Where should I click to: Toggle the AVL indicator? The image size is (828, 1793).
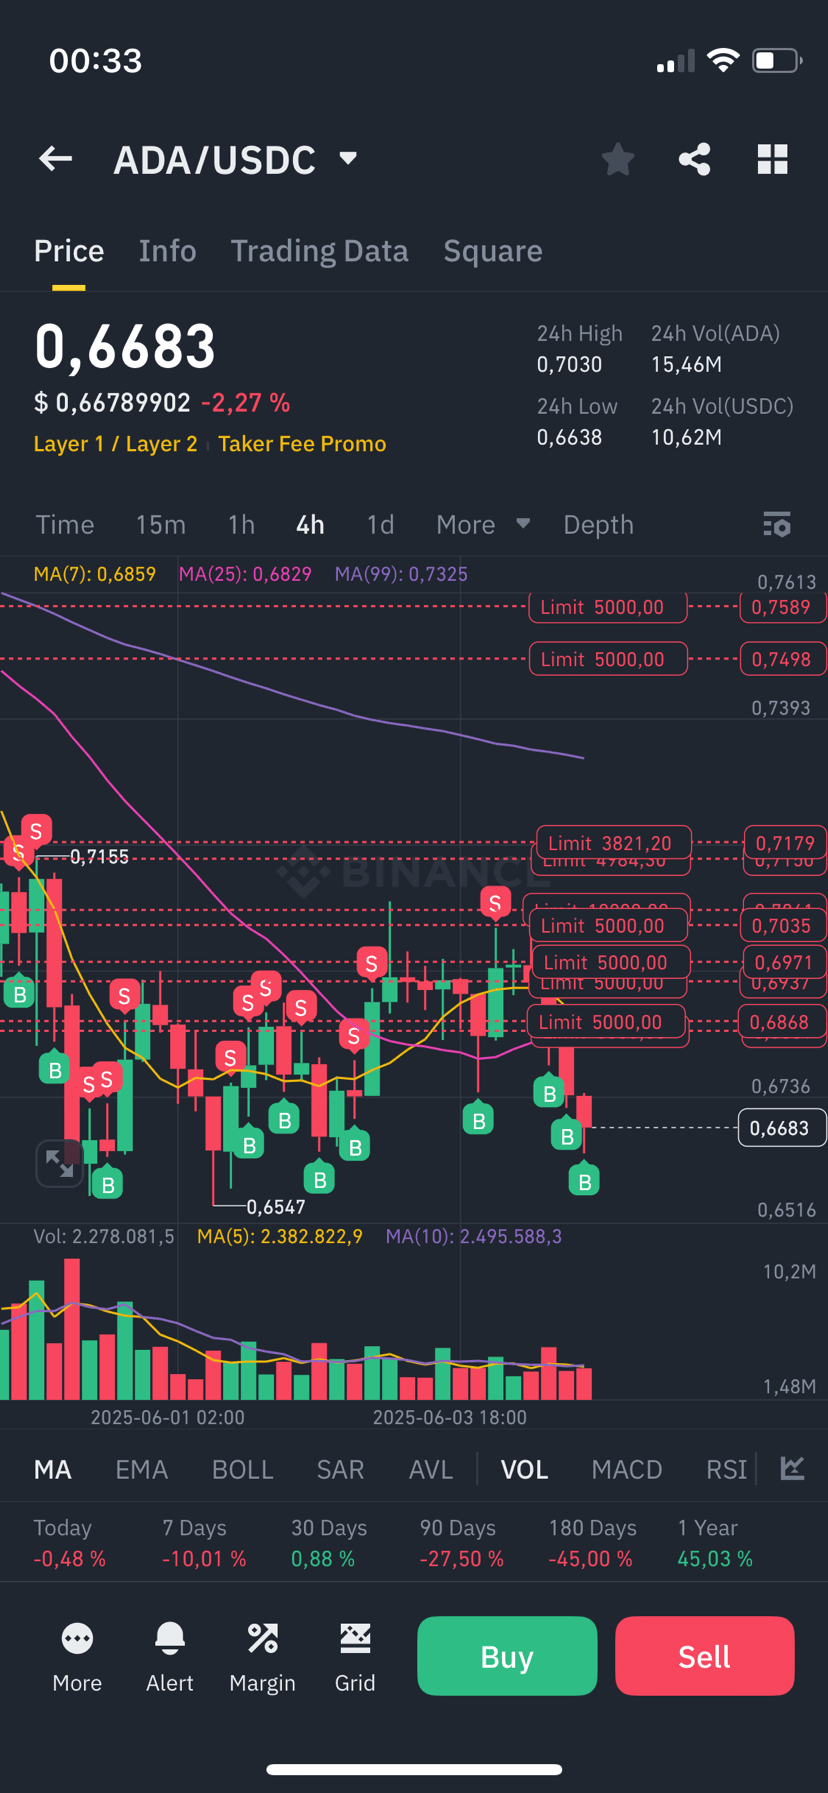pyautogui.click(x=431, y=1469)
